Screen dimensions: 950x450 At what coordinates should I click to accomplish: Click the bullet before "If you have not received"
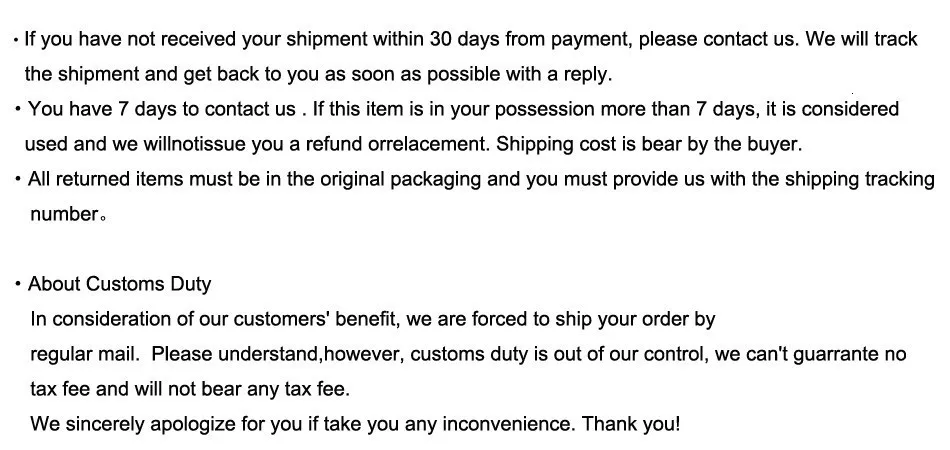(17, 41)
